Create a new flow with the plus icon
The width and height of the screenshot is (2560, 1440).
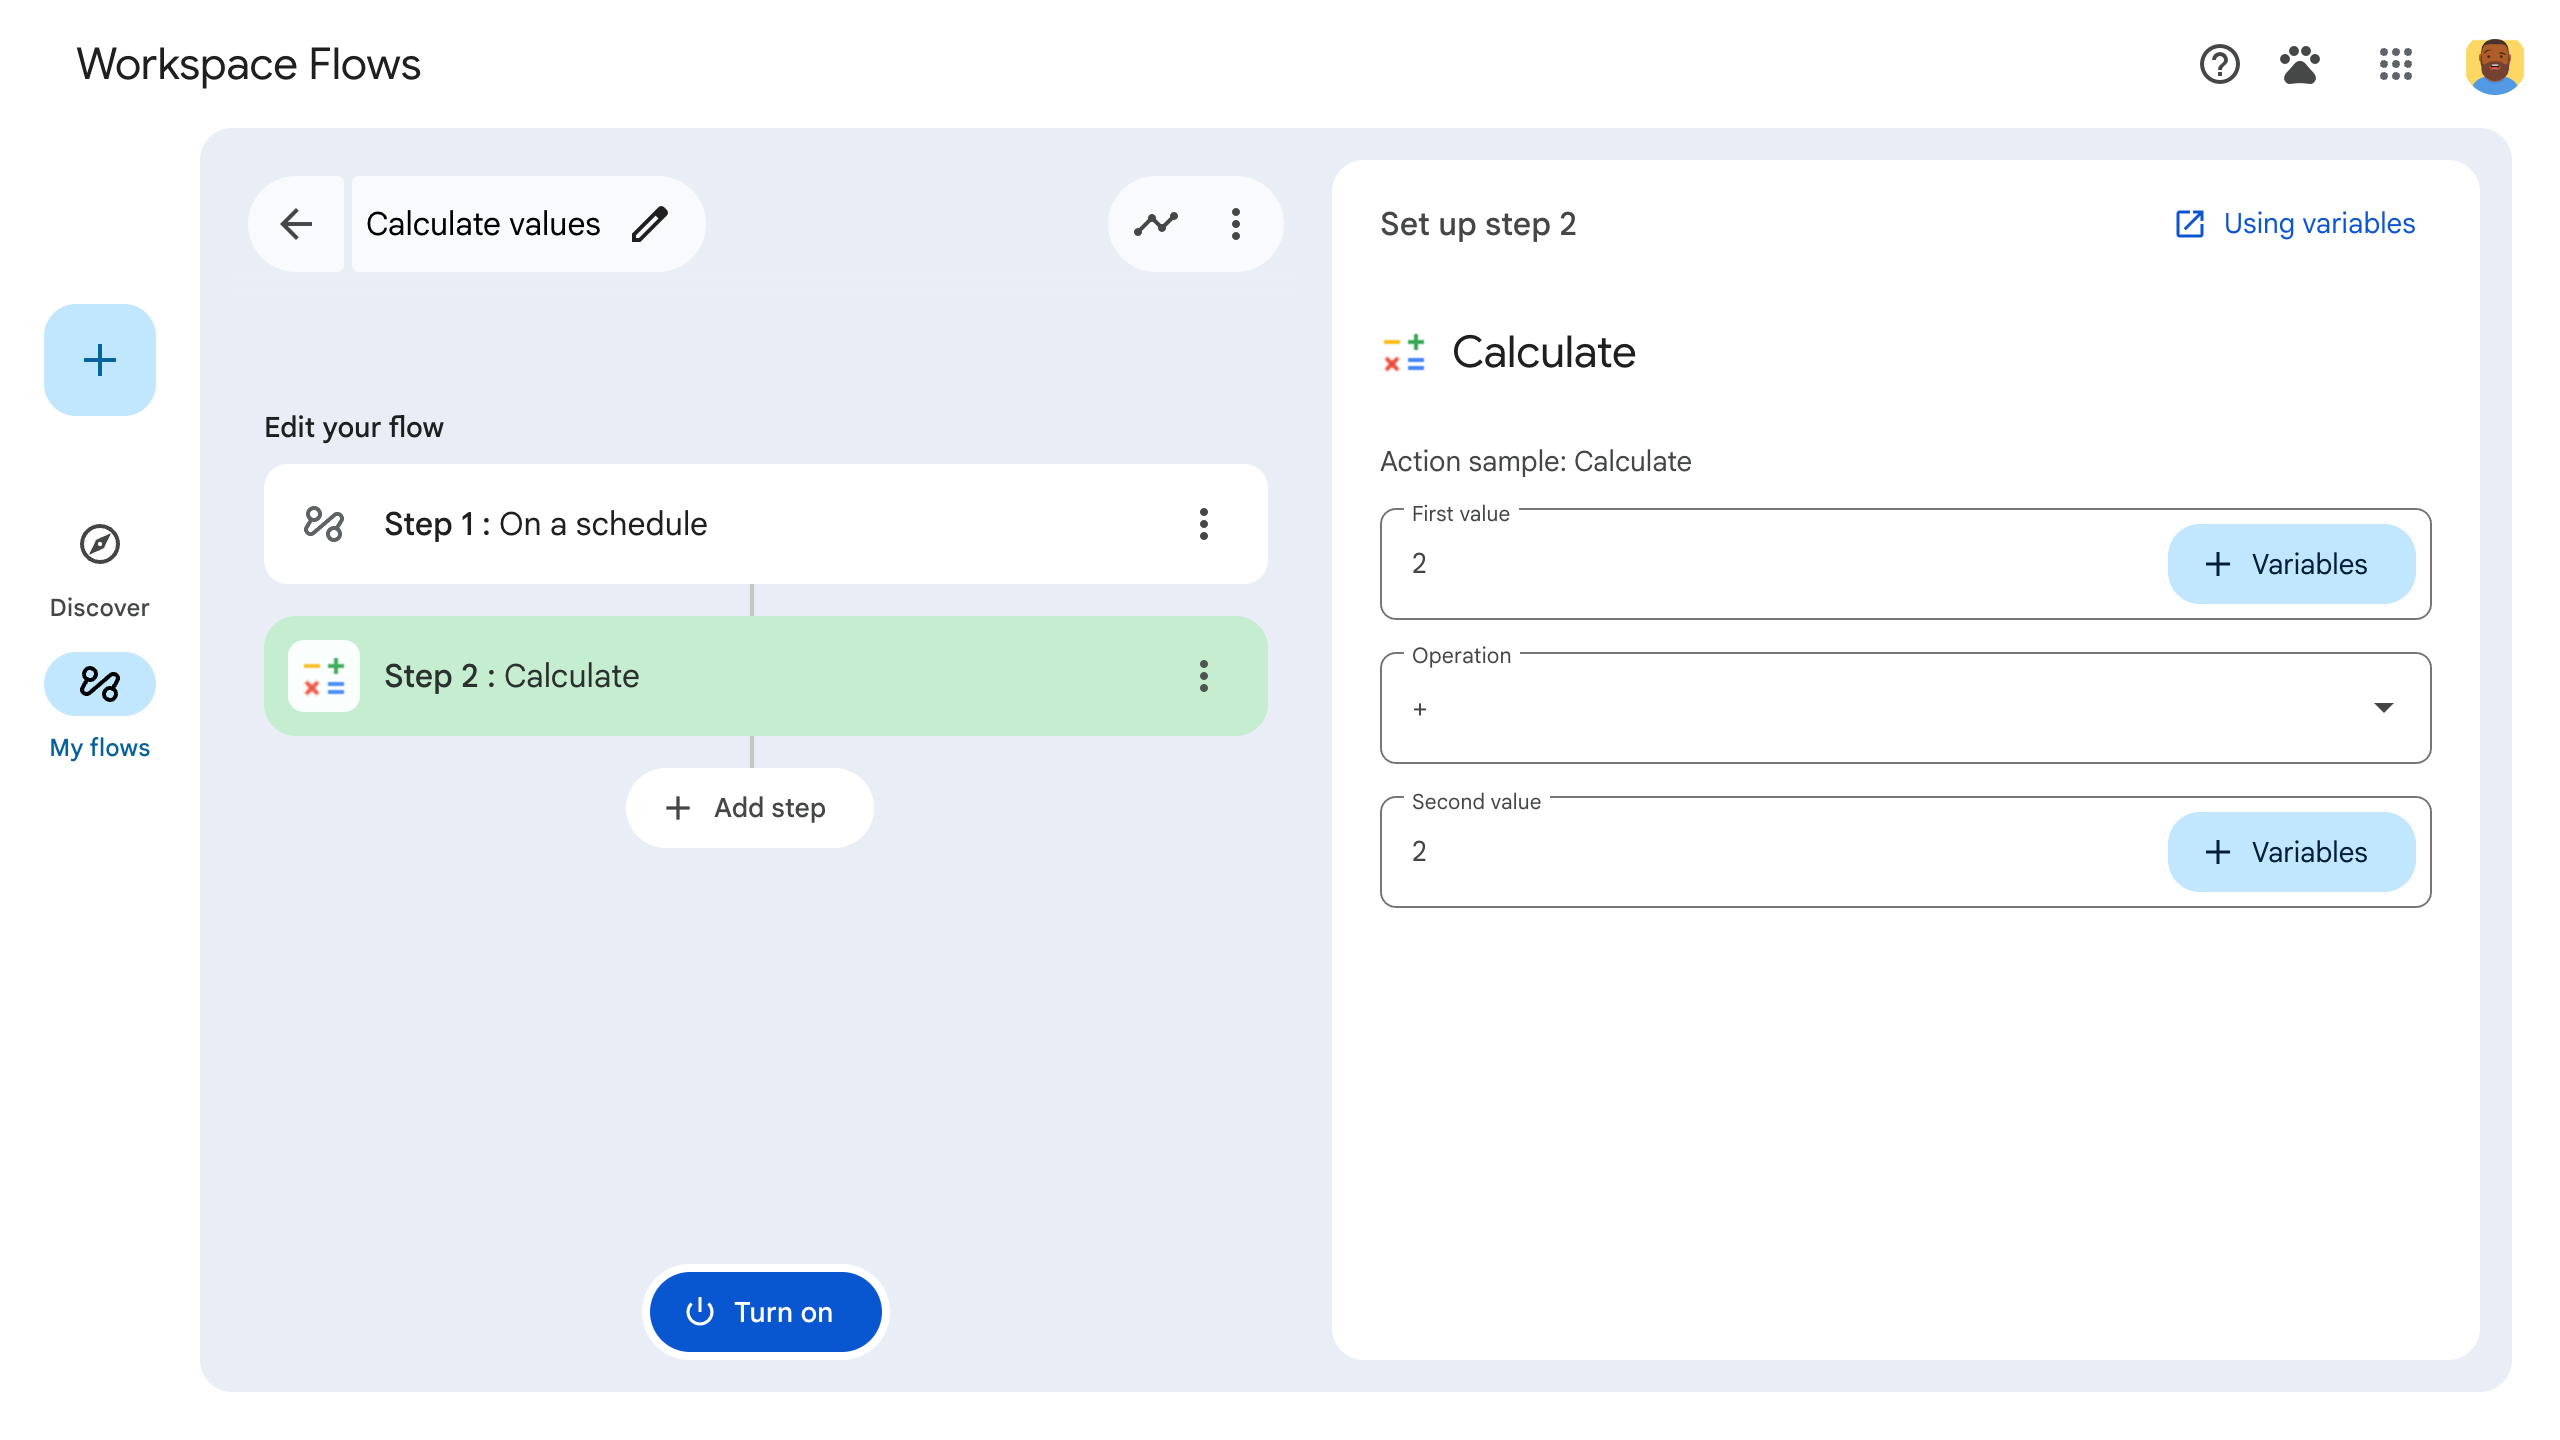[99, 360]
